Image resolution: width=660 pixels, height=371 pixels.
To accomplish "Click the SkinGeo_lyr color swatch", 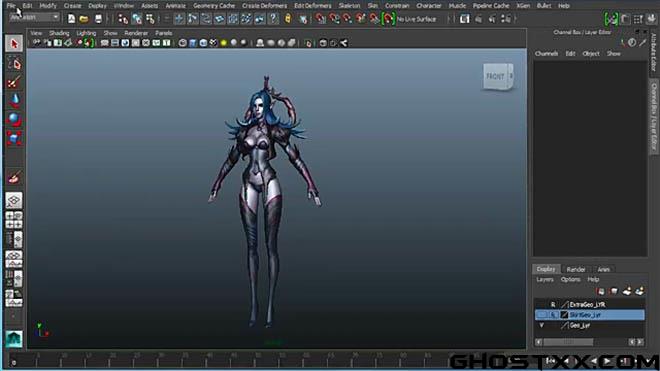I will 564,315.
